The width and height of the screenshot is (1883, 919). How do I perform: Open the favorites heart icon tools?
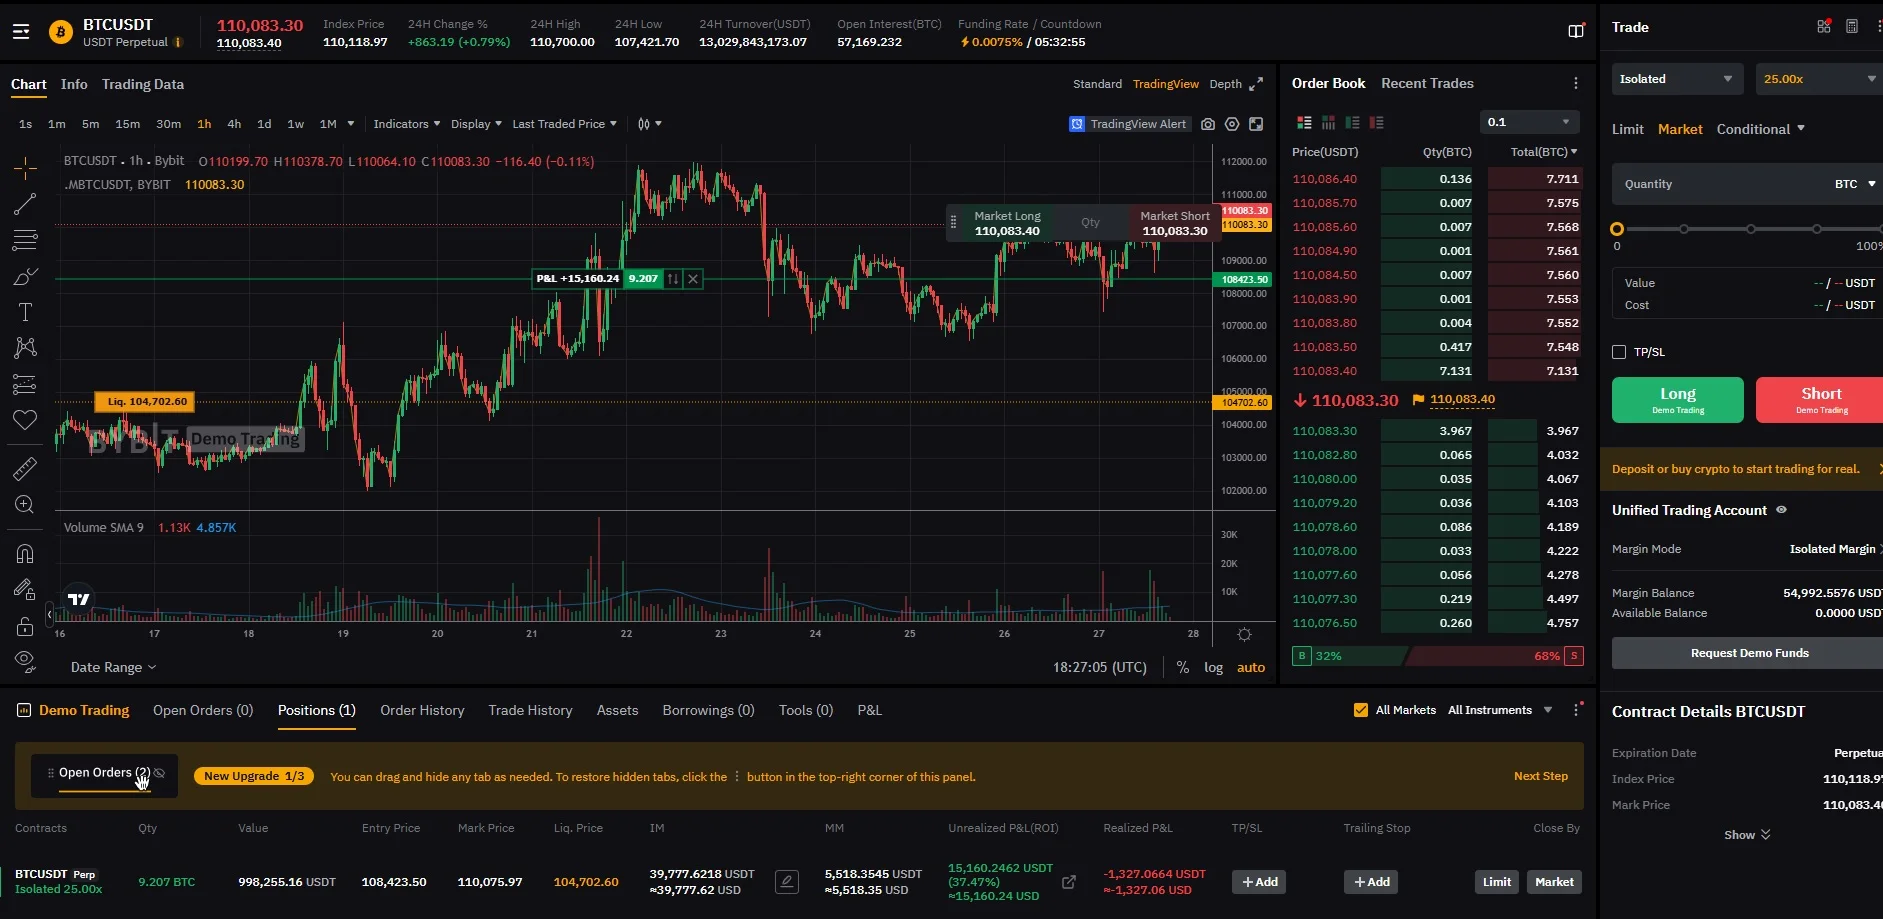(25, 420)
